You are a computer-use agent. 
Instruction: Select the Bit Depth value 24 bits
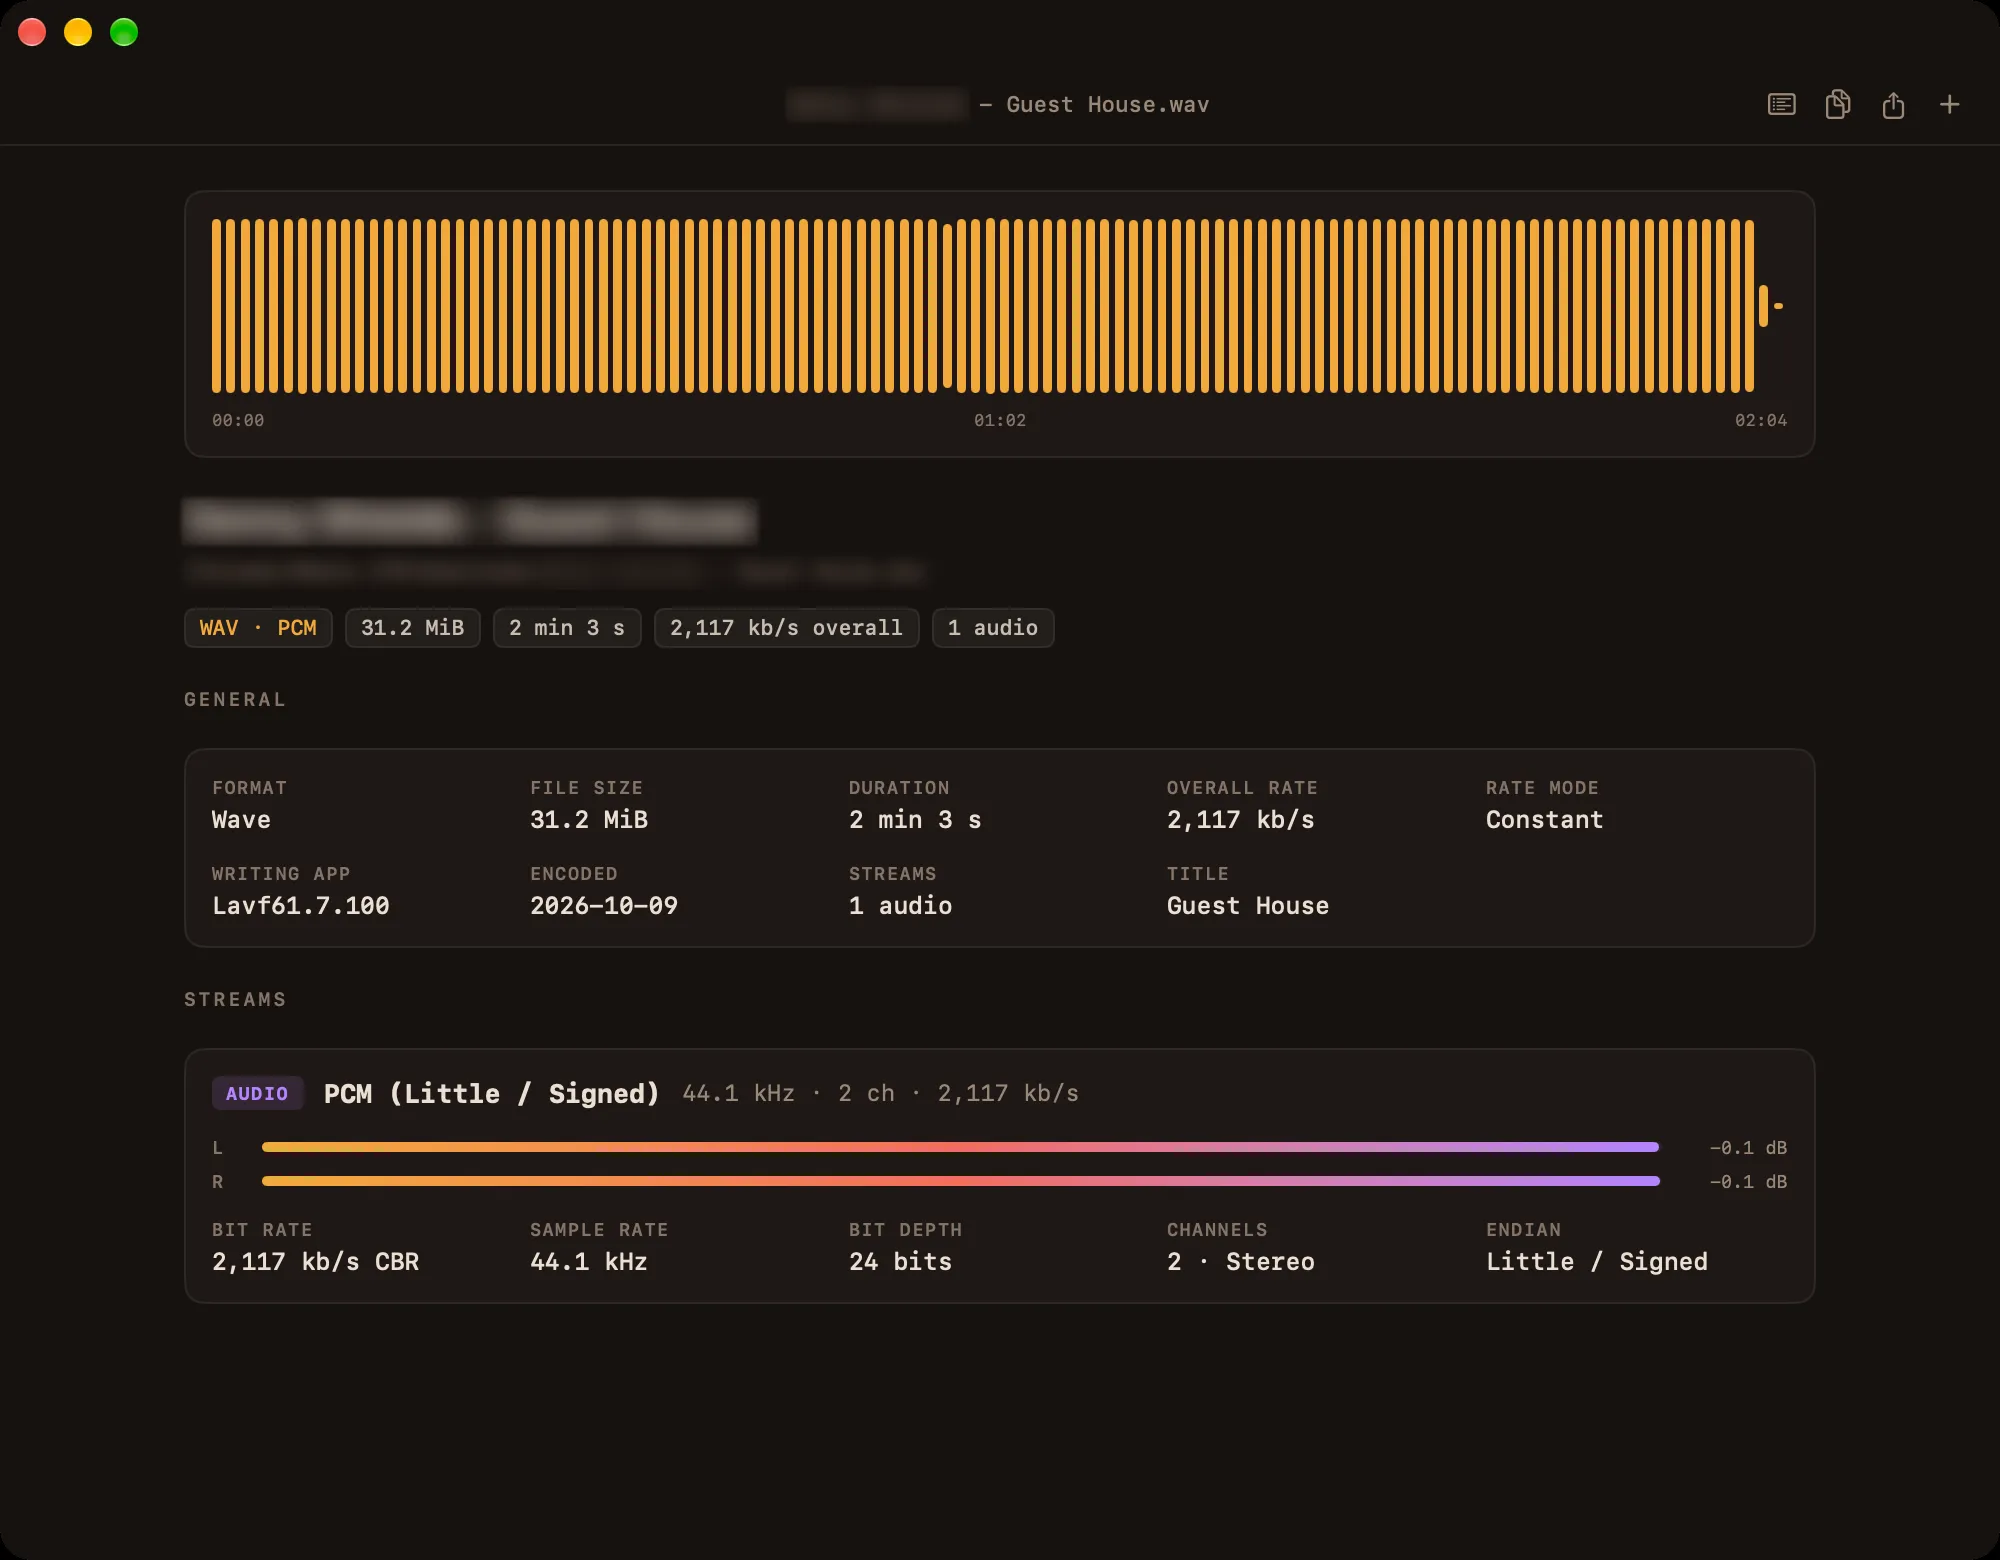(x=901, y=1262)
